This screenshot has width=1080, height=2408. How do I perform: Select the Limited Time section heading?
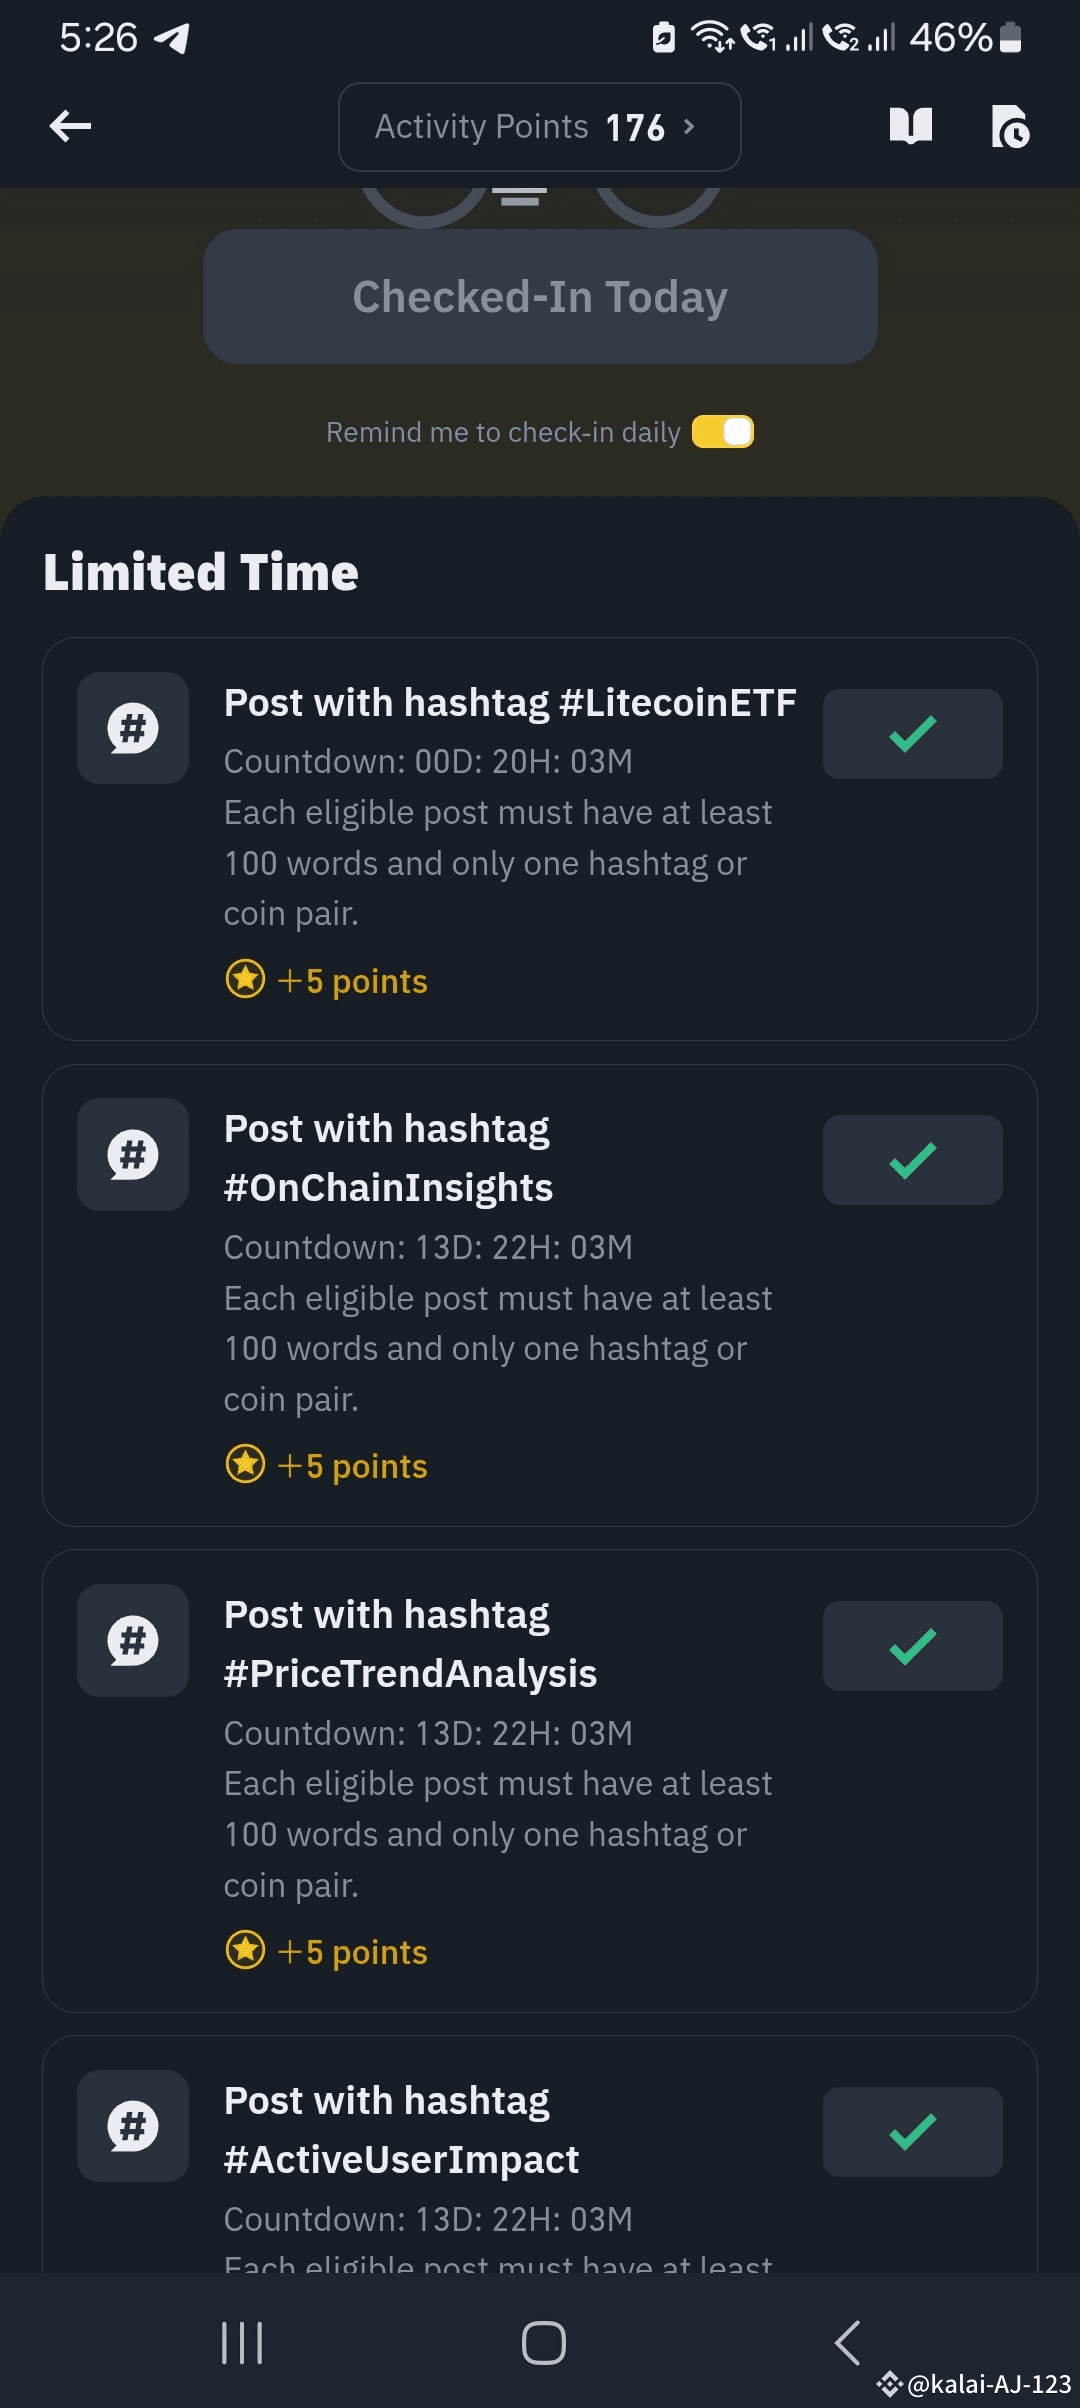click(201, 572)
